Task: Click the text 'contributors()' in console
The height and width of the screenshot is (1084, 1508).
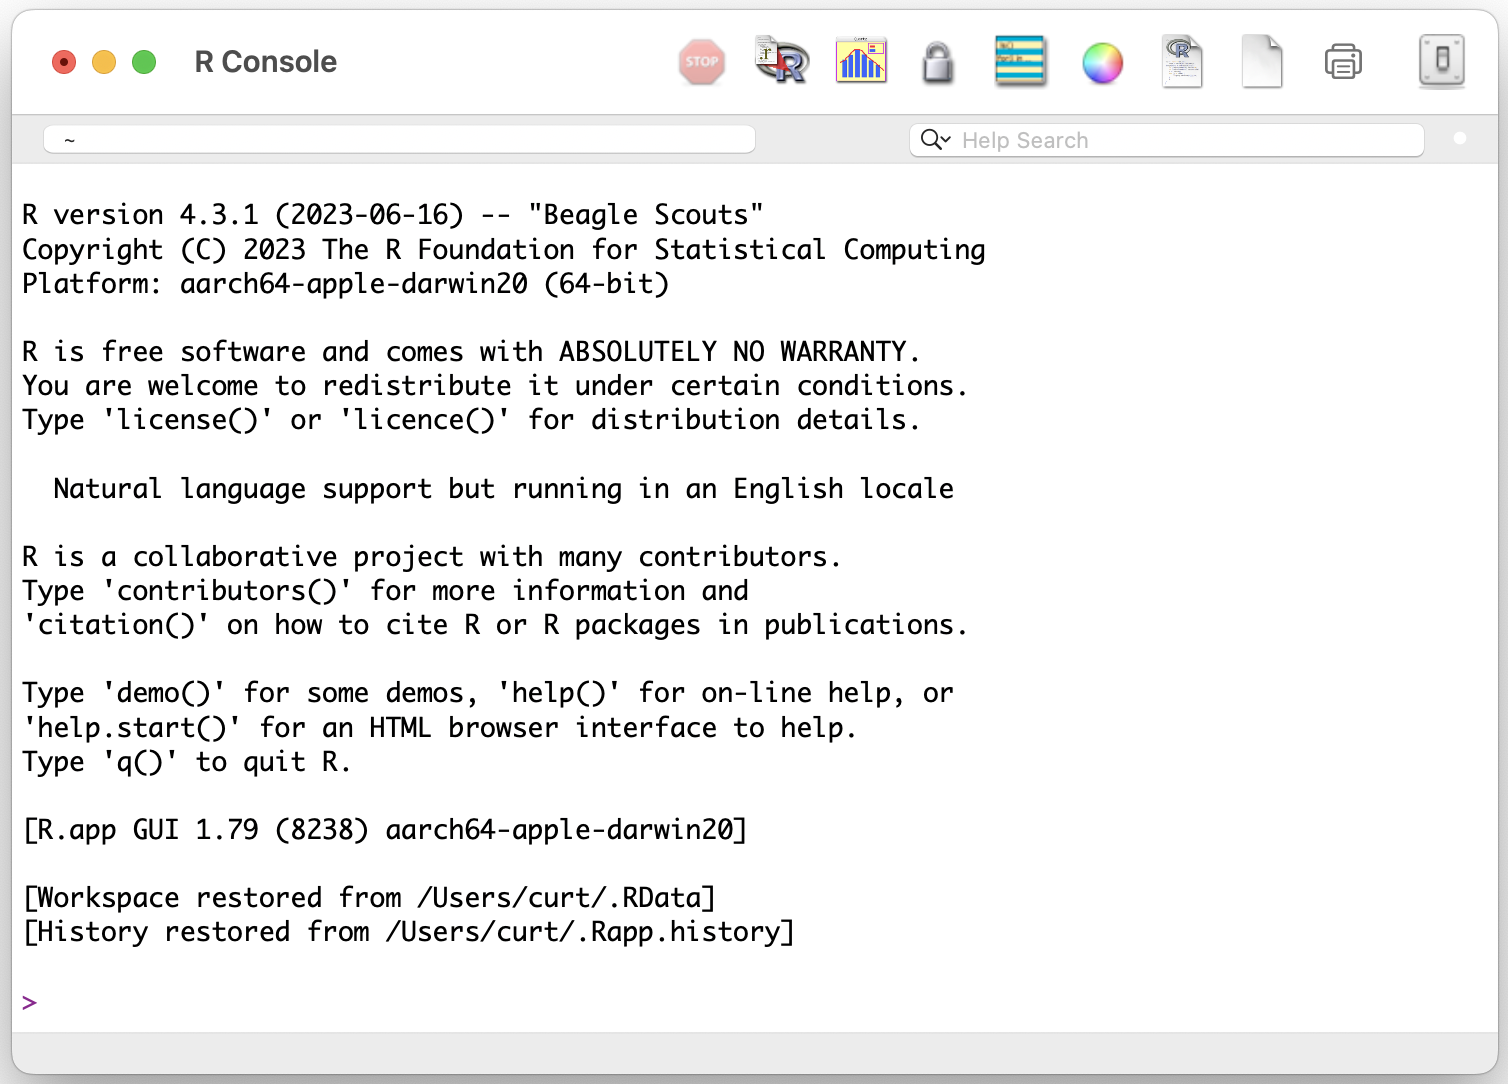Action: 227,591
